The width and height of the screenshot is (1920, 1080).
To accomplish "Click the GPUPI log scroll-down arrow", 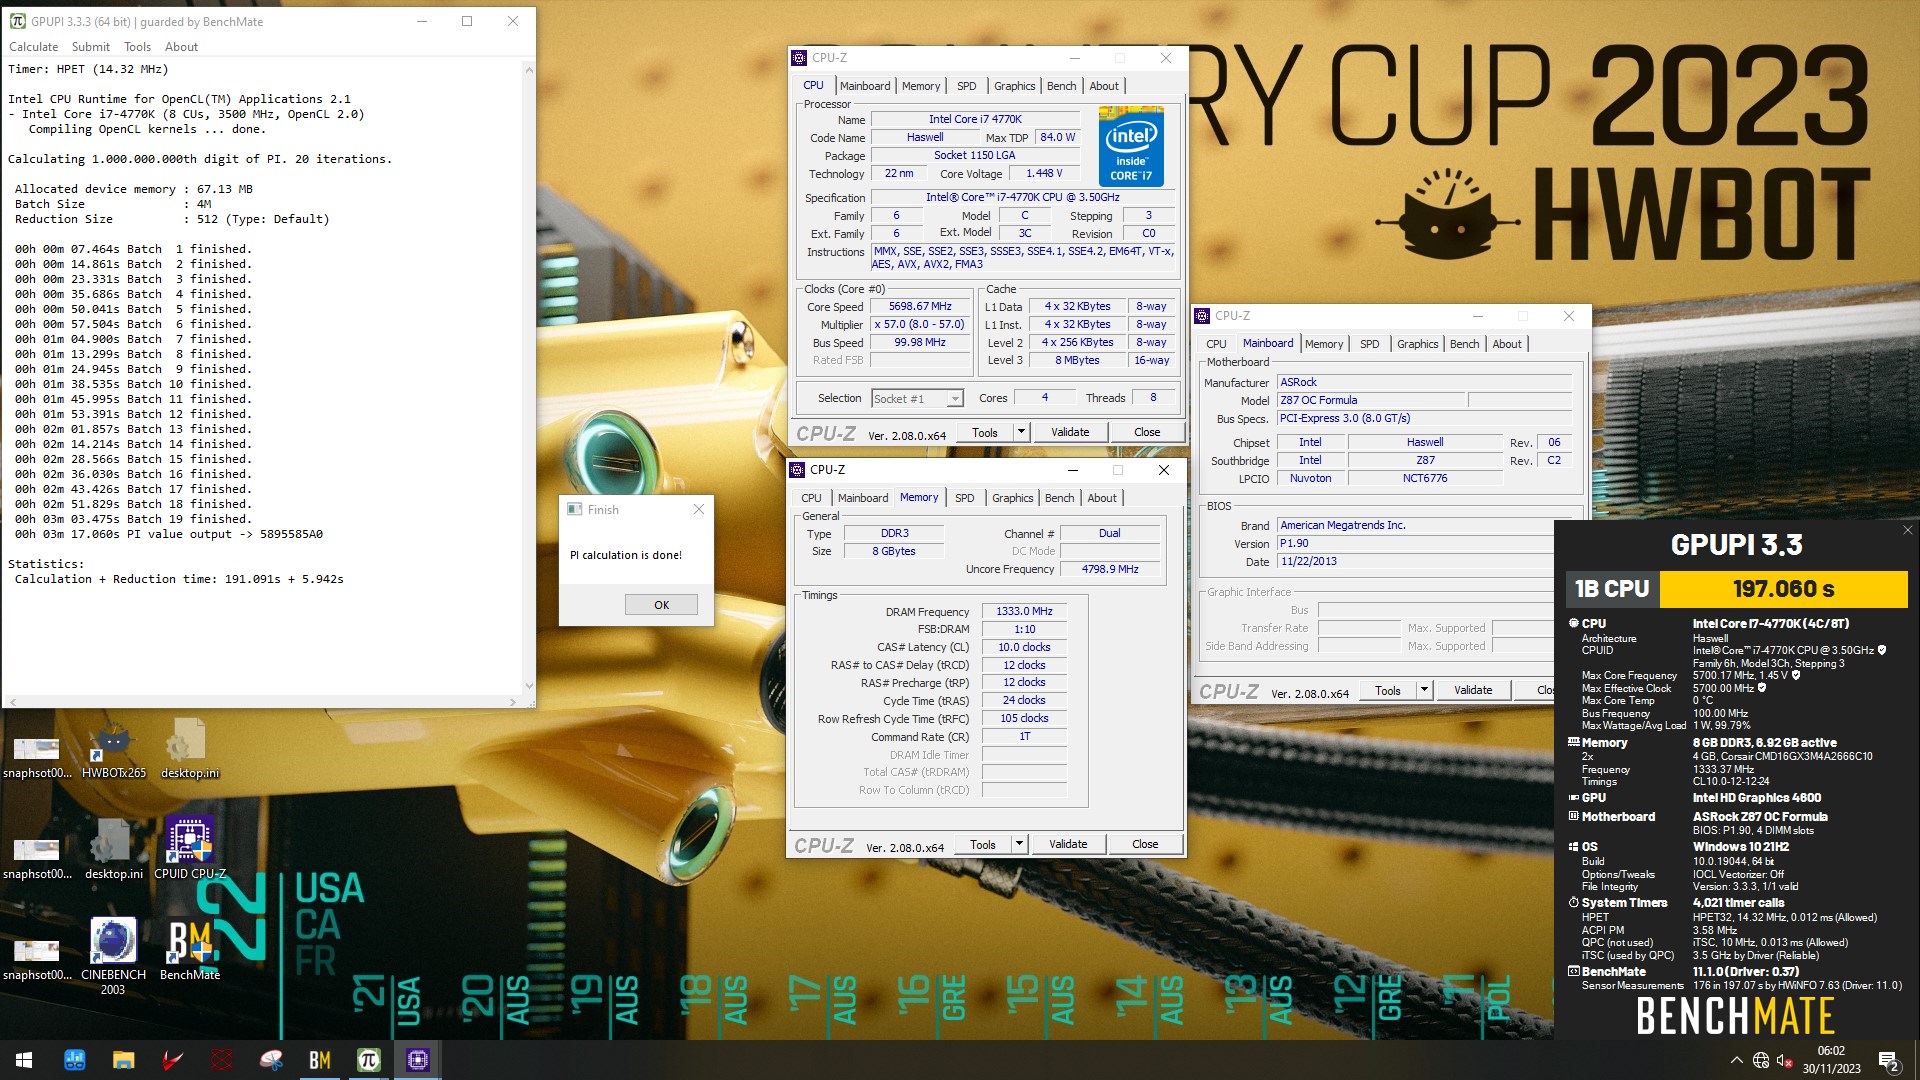I will click(529, 686).
